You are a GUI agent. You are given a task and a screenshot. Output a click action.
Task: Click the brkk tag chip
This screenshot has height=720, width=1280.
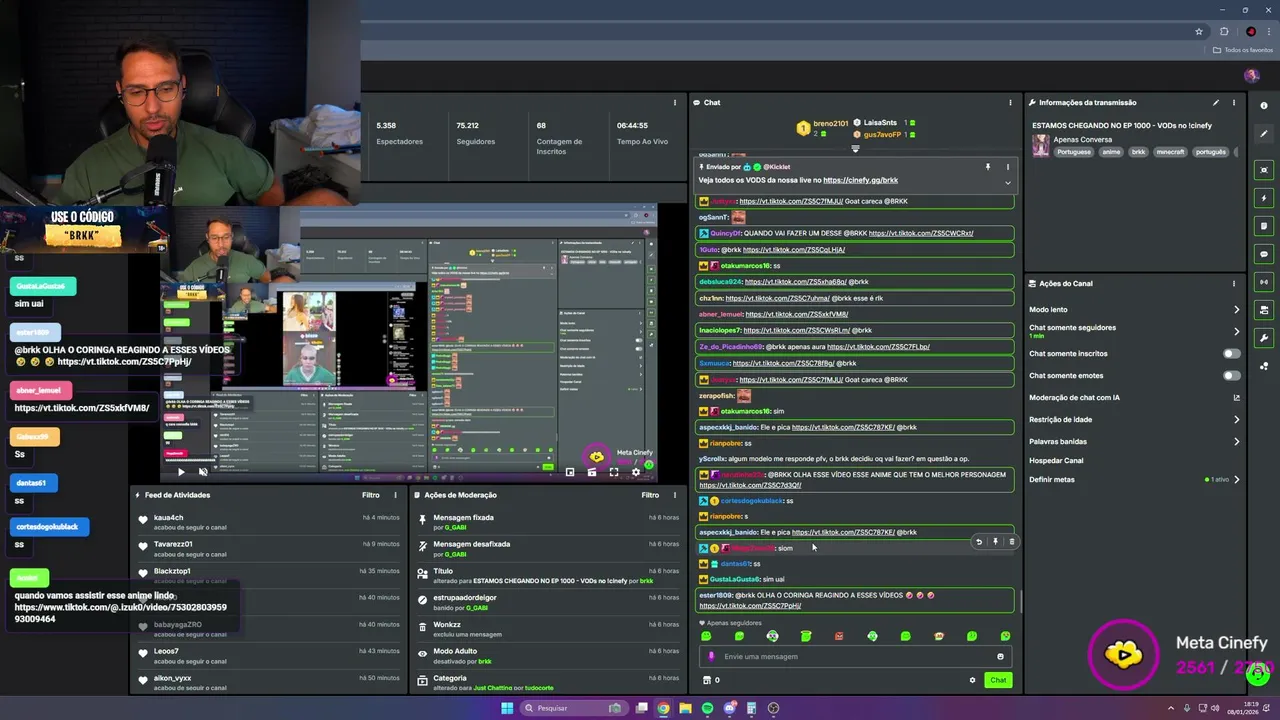1138,152
